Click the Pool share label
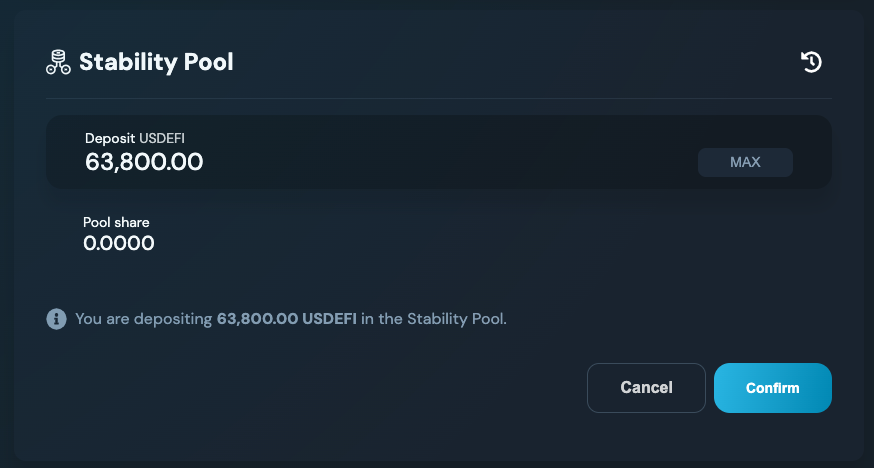Image resolution: width=874 pixels, height=468 pixels. [x=116, y=222]
